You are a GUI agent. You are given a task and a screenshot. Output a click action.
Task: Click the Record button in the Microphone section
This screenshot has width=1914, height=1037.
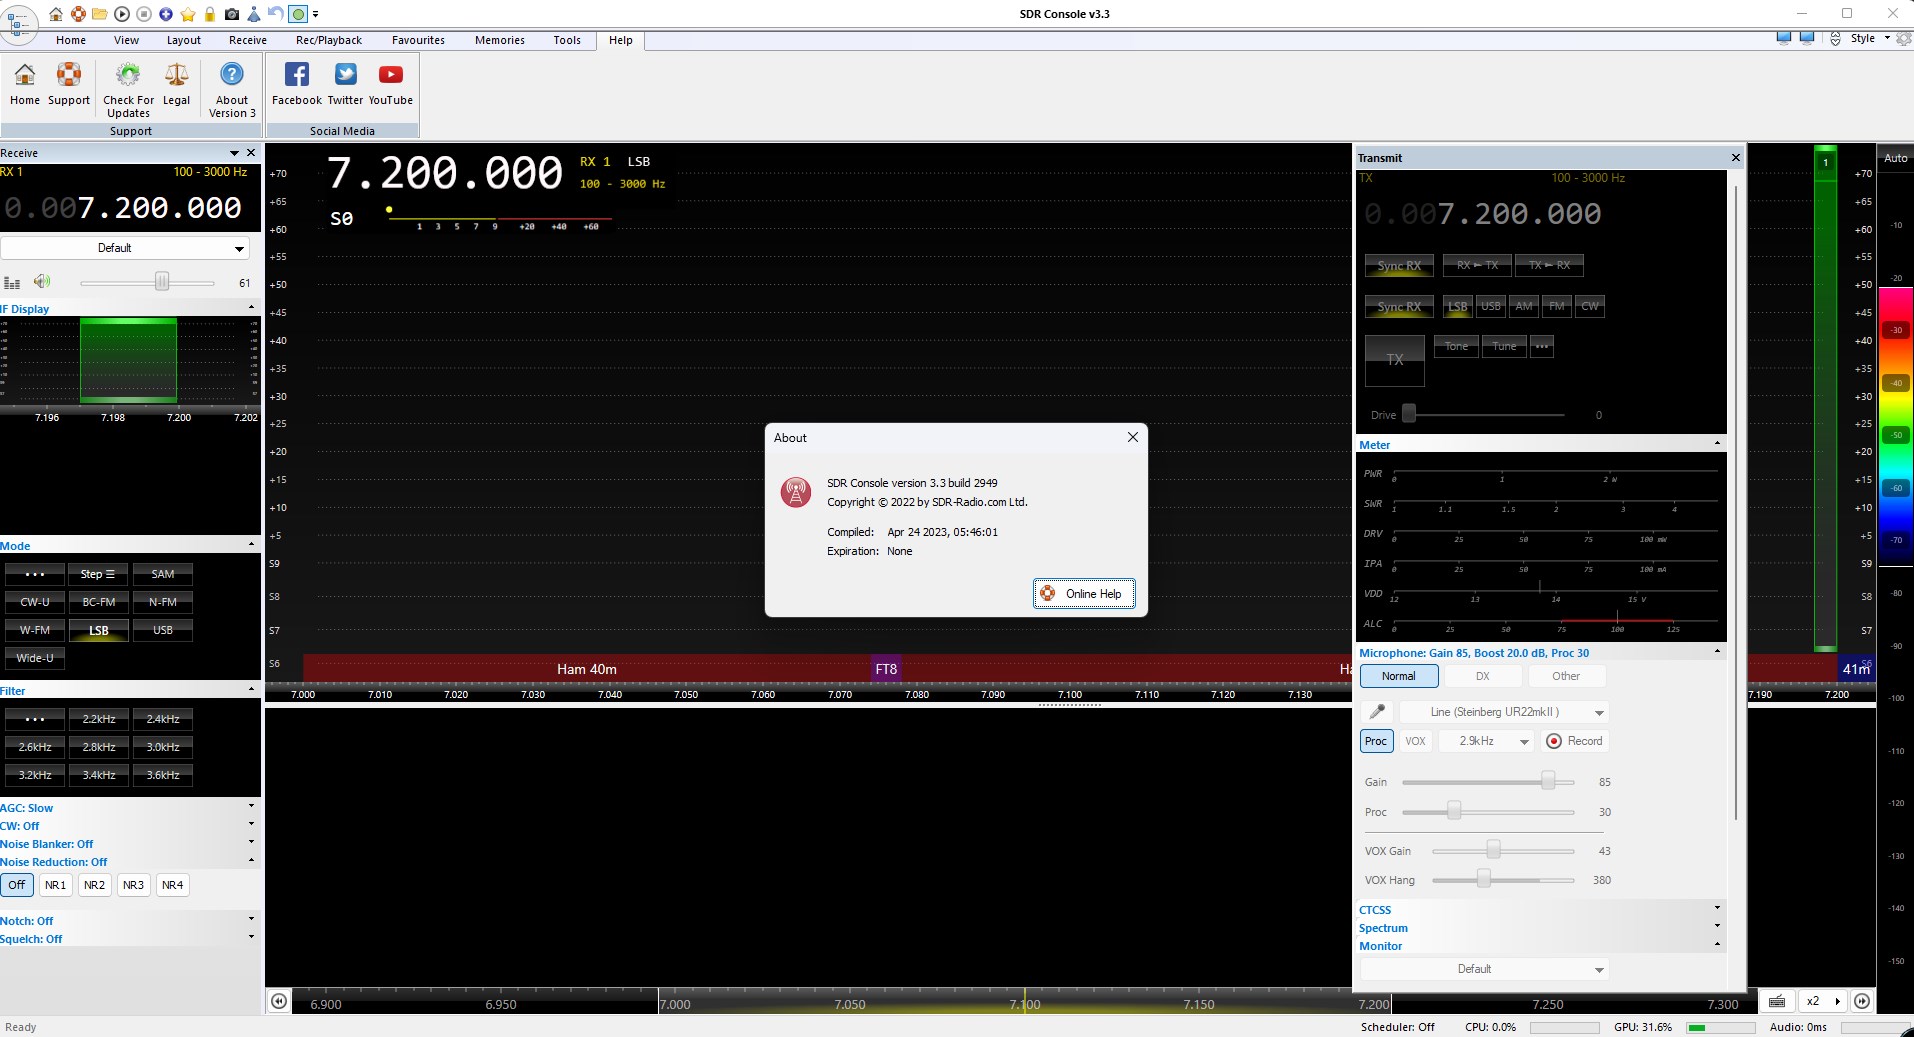coord(1575,741)
